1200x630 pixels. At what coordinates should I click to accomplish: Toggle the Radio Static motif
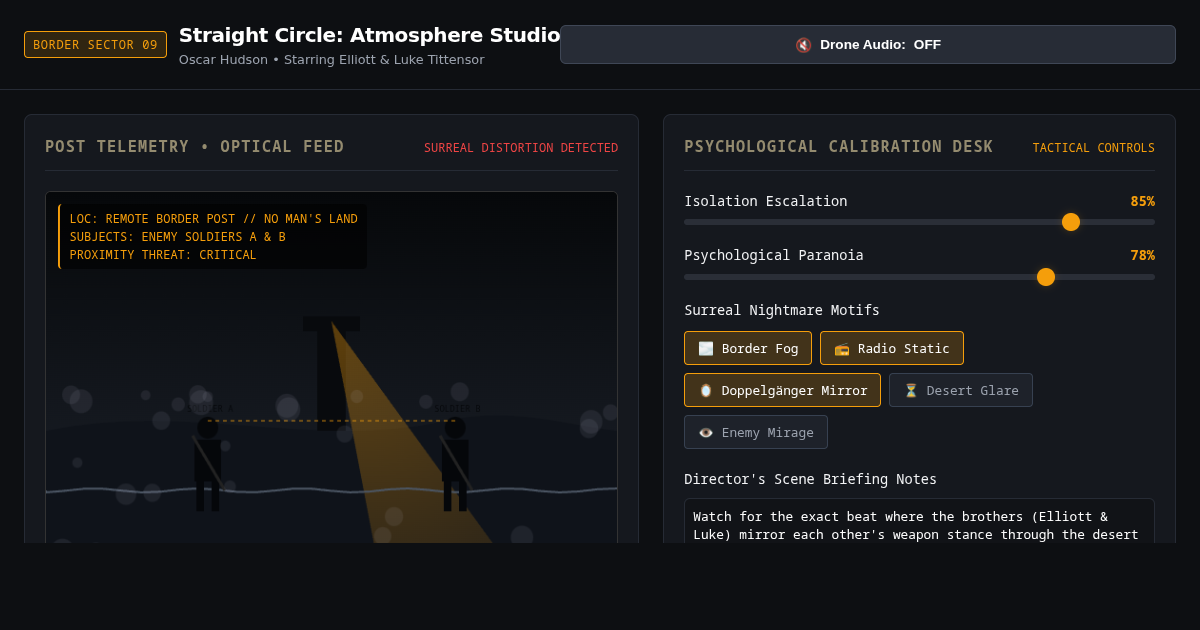pos(892,348)
